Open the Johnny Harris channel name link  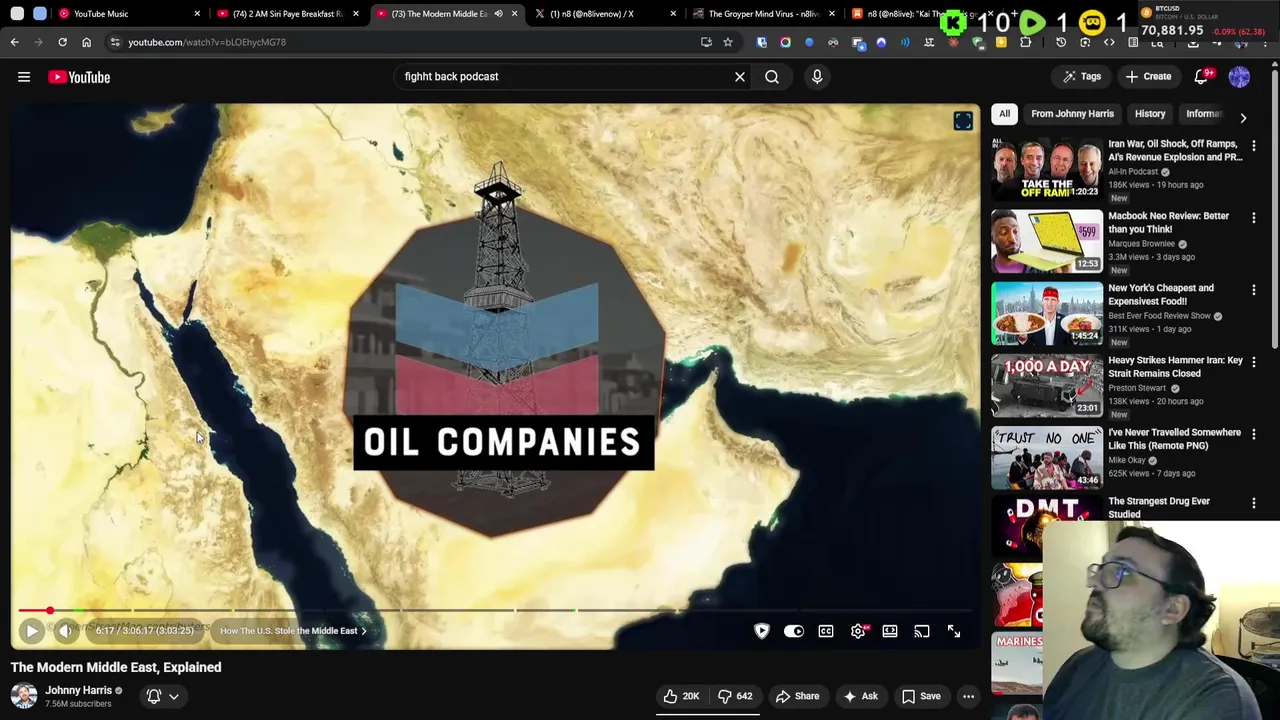[x=78, y=690]
